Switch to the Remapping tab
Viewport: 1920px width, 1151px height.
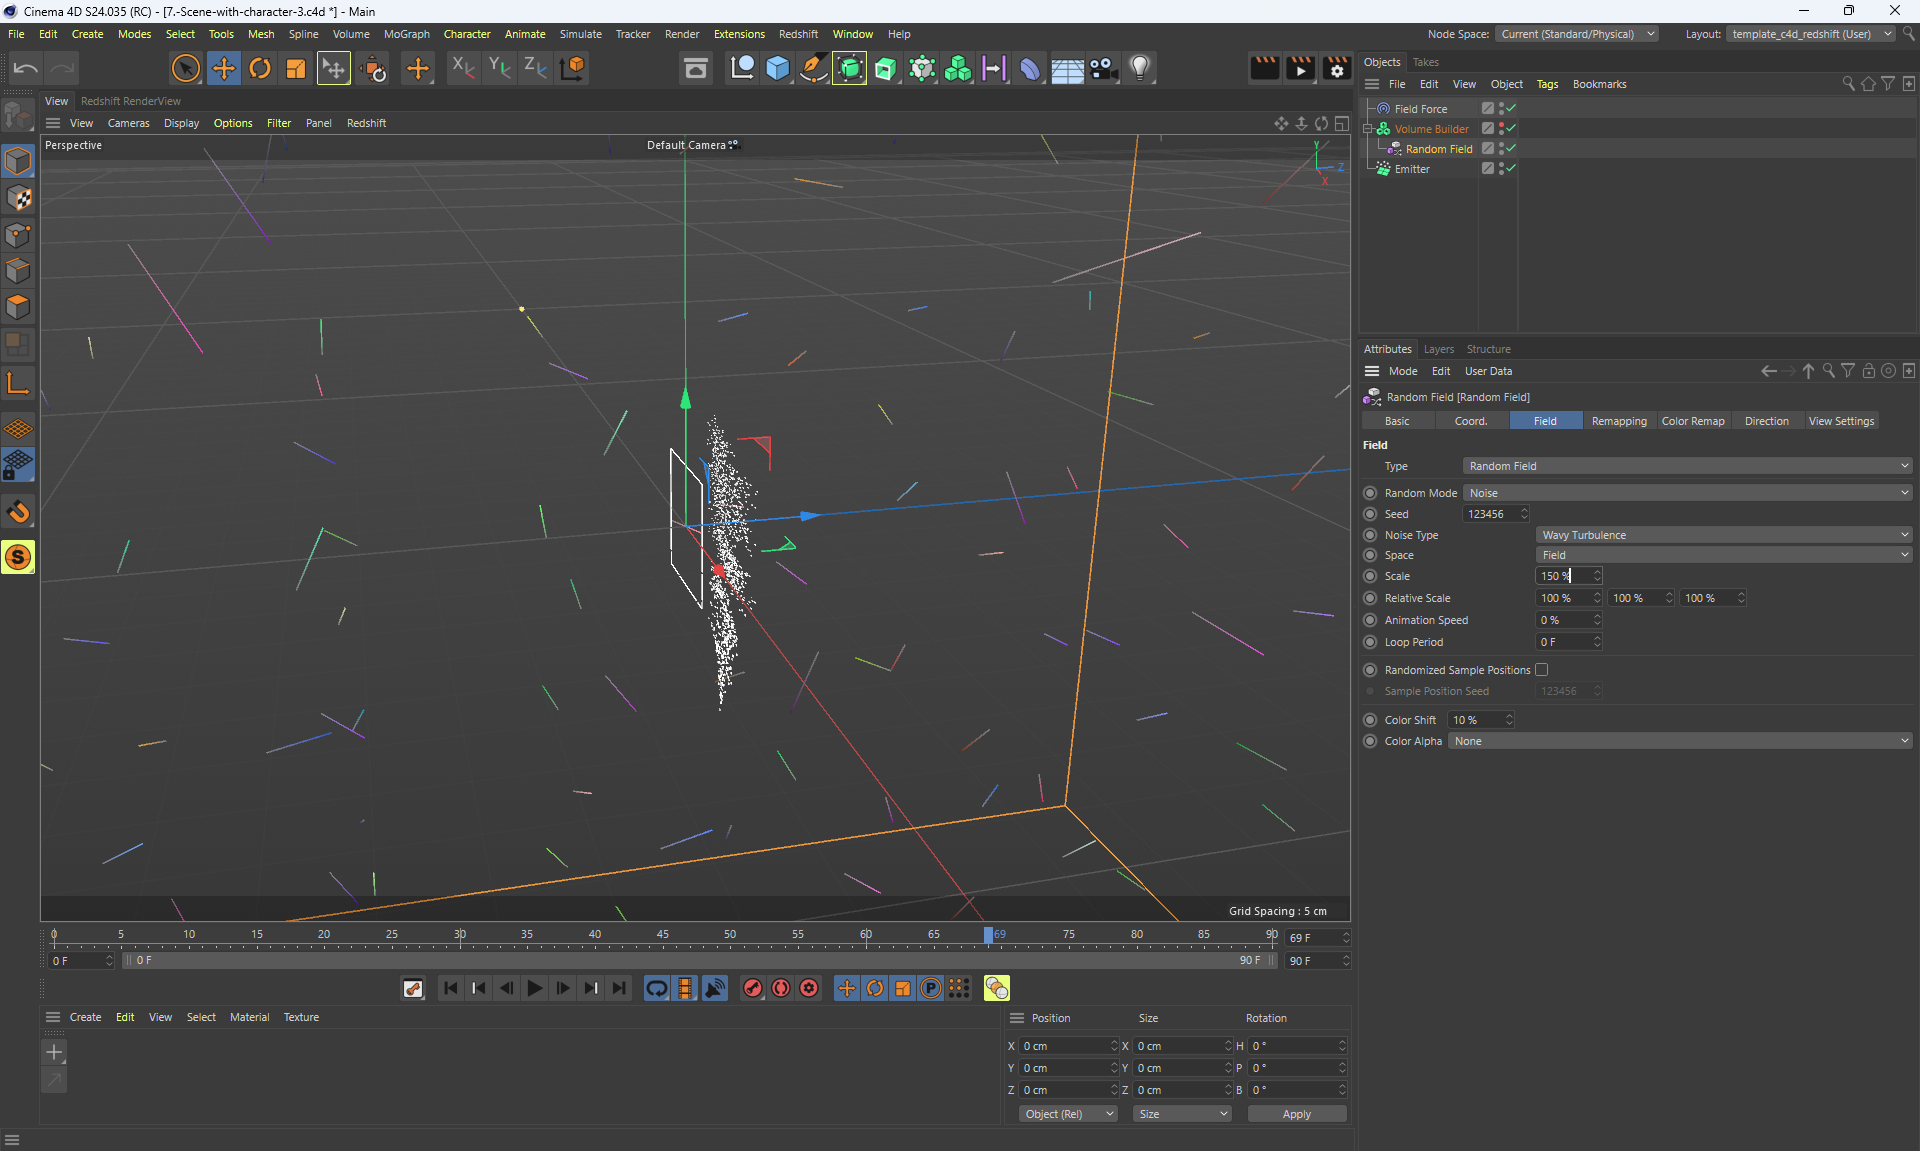(1618, 421)
